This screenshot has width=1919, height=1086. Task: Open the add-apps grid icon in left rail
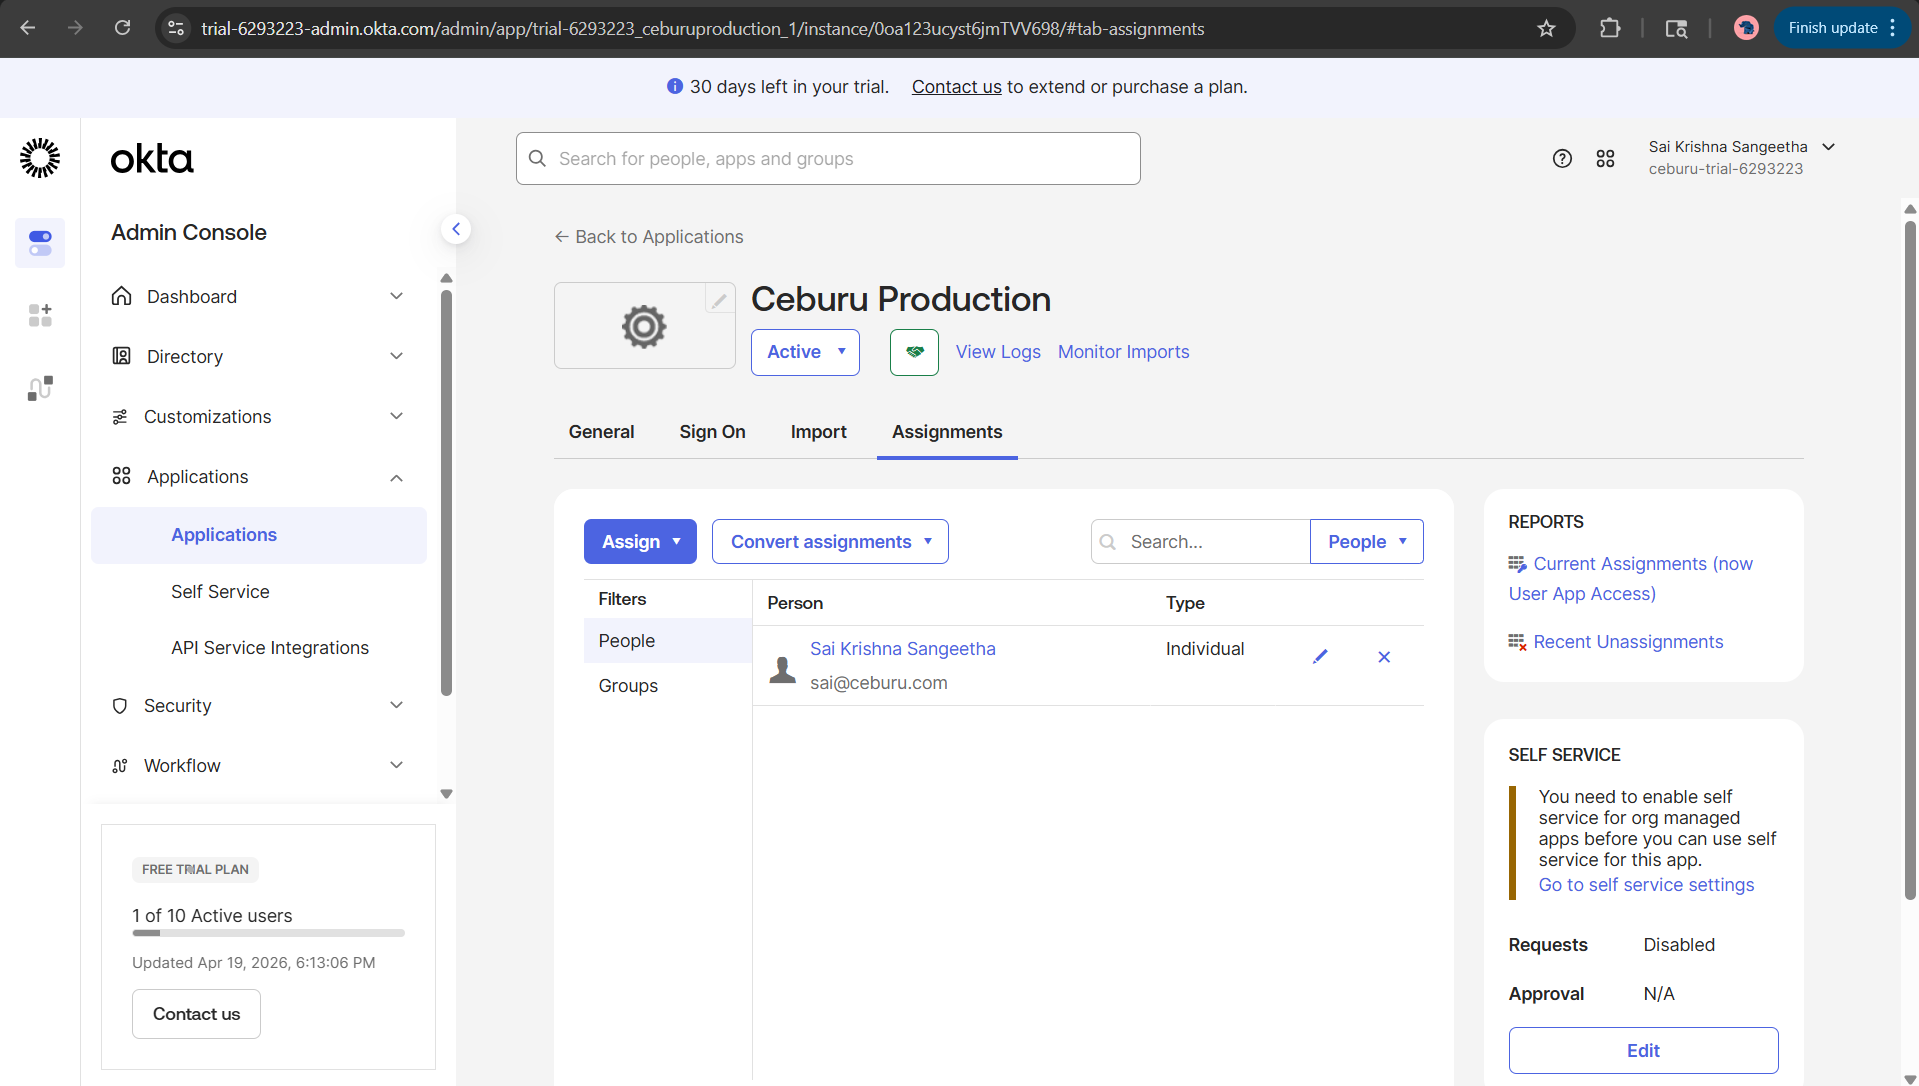(40, 315)
